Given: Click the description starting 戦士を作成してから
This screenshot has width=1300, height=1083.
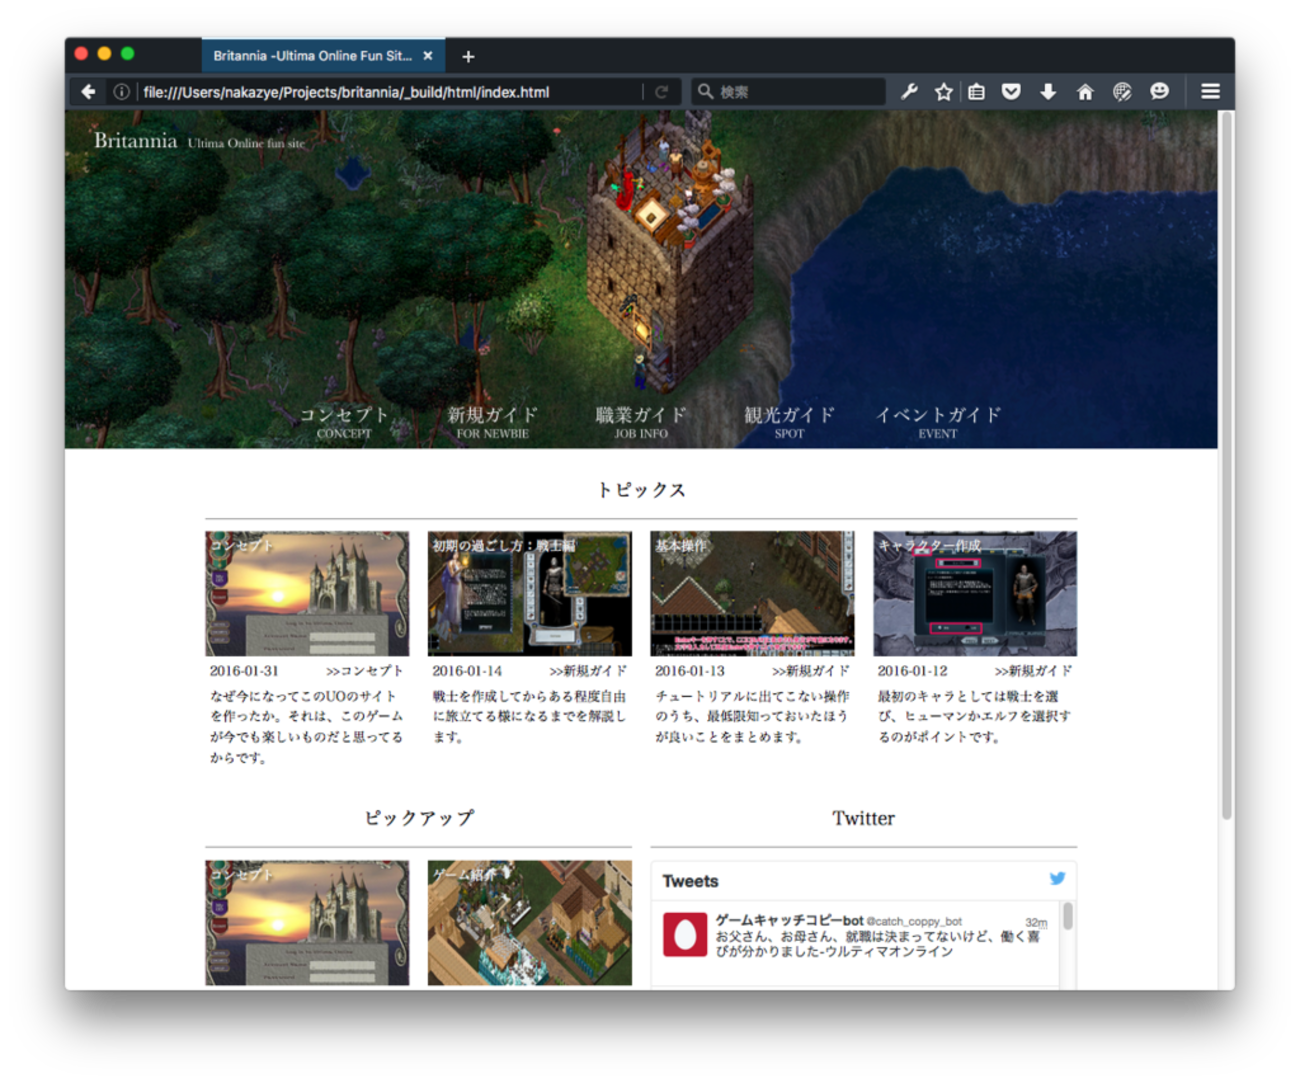Looking at the screenshot, I should tap(529, 716).
